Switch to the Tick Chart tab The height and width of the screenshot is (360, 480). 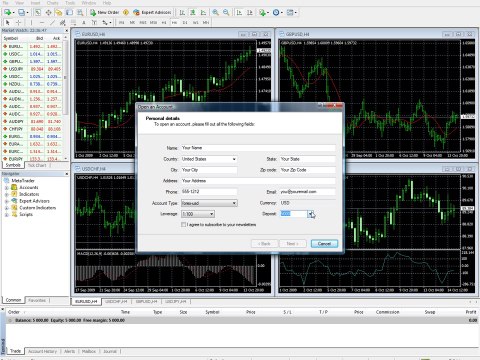(37, 165)
